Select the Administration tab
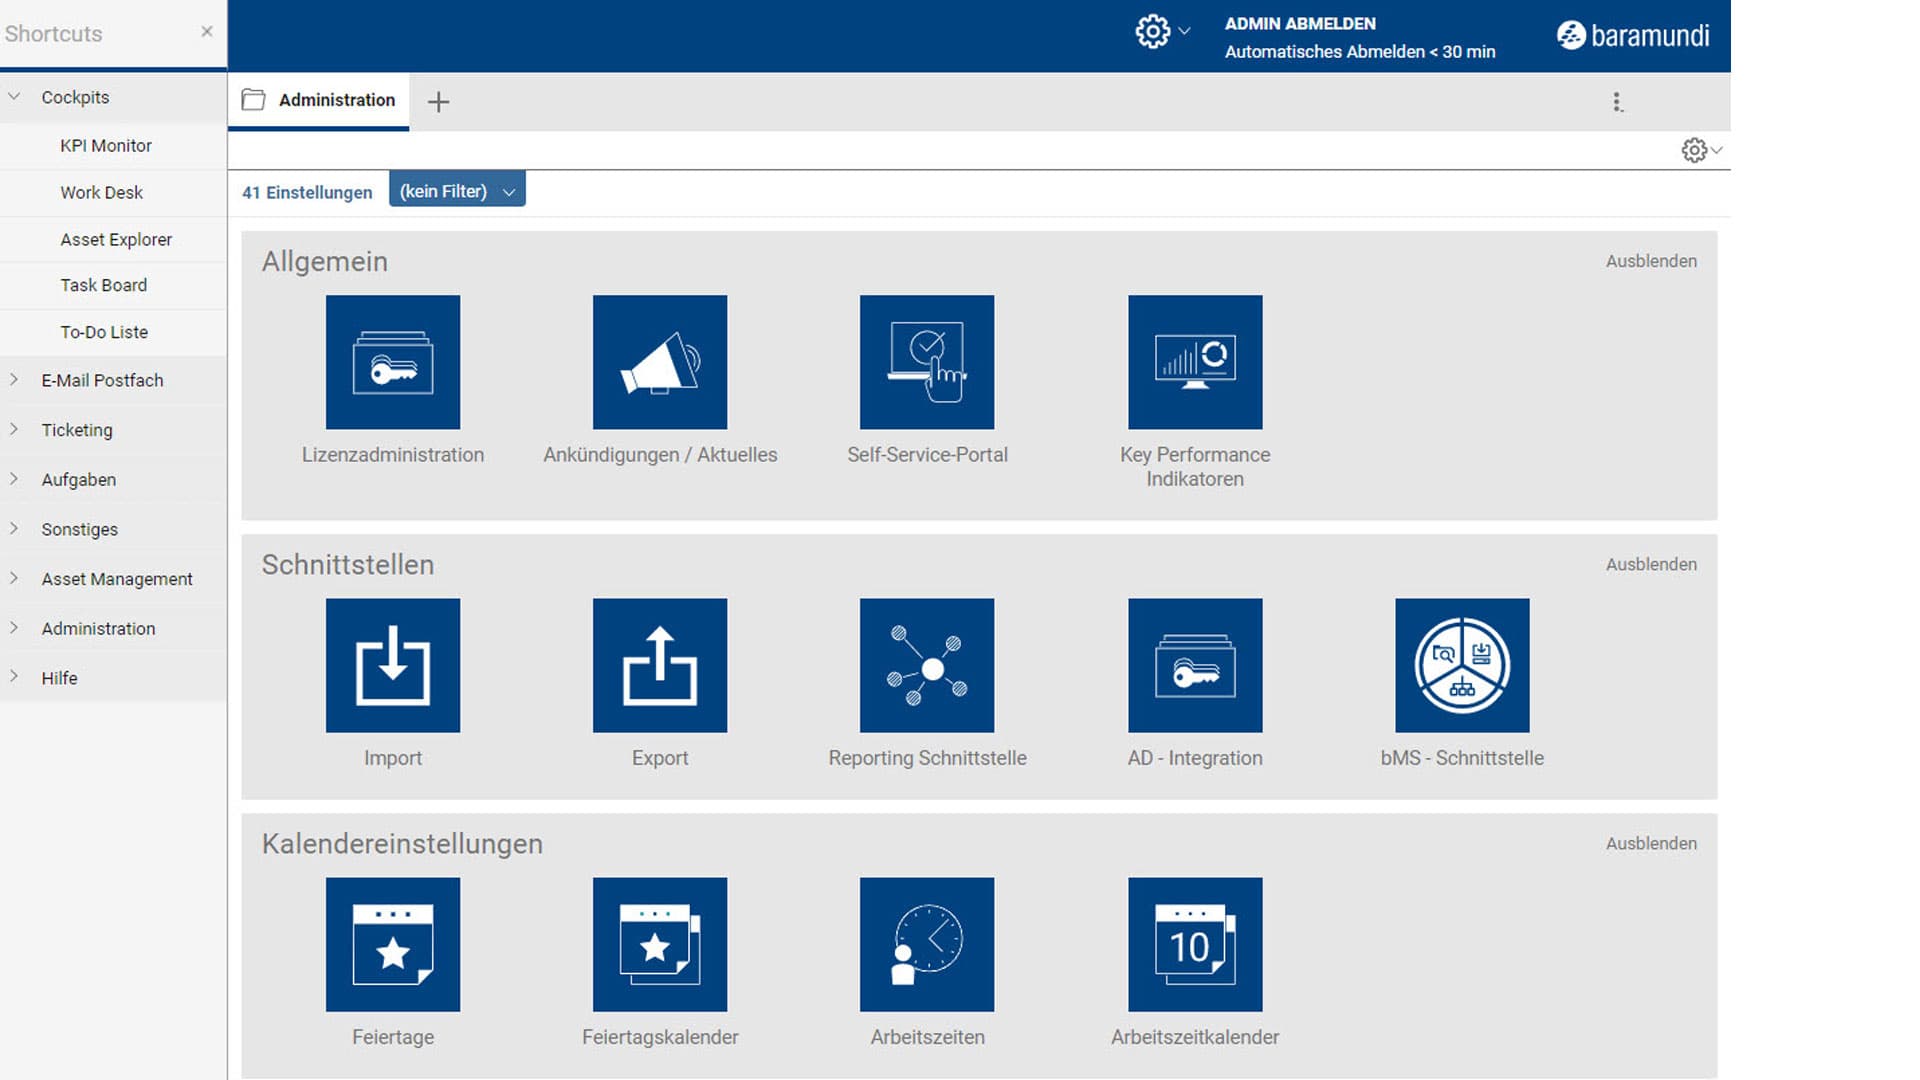 click(x=318, y=100)
